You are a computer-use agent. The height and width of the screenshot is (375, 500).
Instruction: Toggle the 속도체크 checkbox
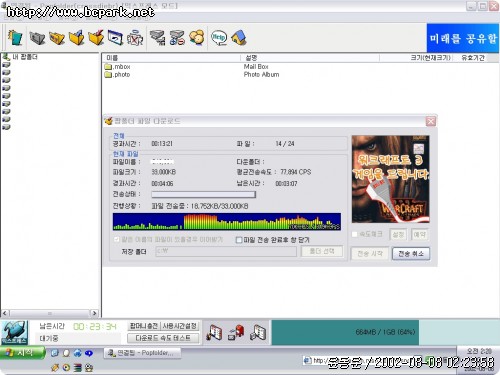point(355,235)
